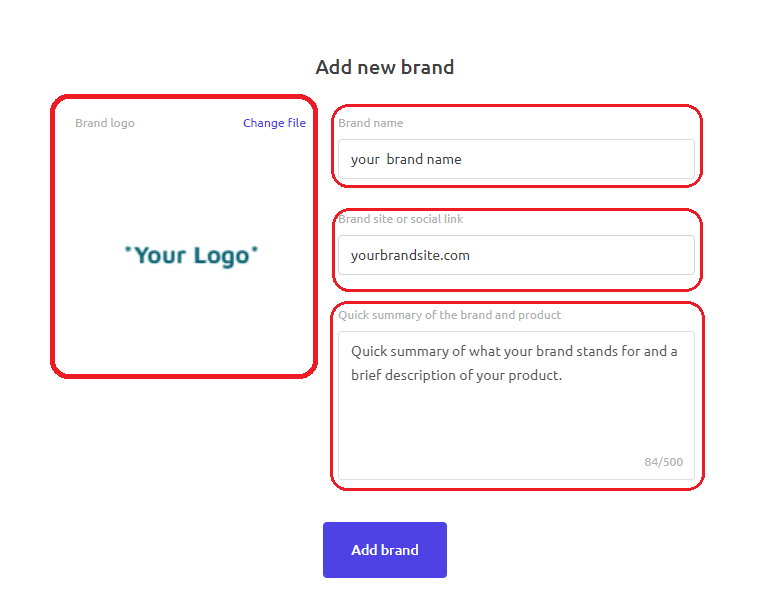Click the line 'brief description of your product.'
Viewport: 765px width, 598px height.
[x=457, y=375]
